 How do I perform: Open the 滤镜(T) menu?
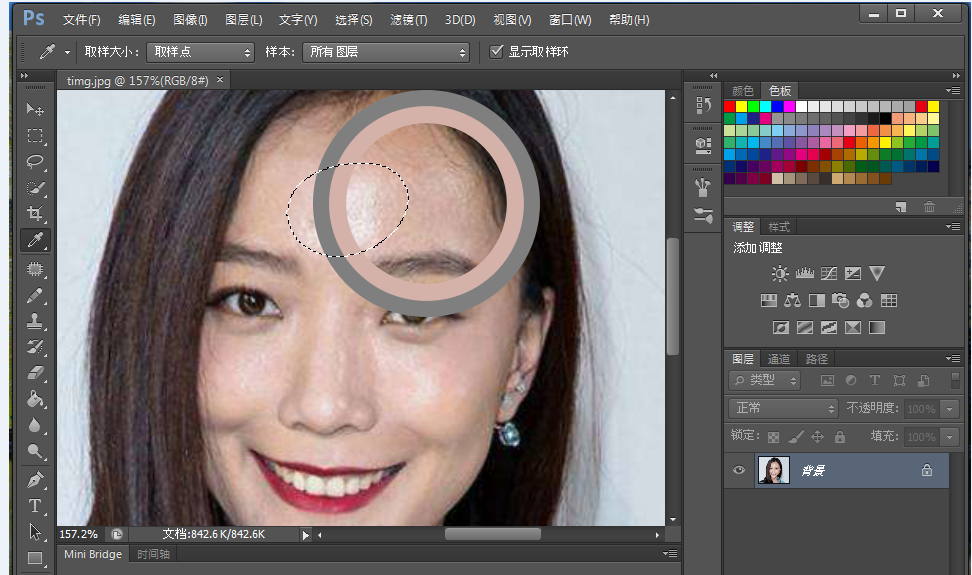pyautogui.click(x=409, y=20)
